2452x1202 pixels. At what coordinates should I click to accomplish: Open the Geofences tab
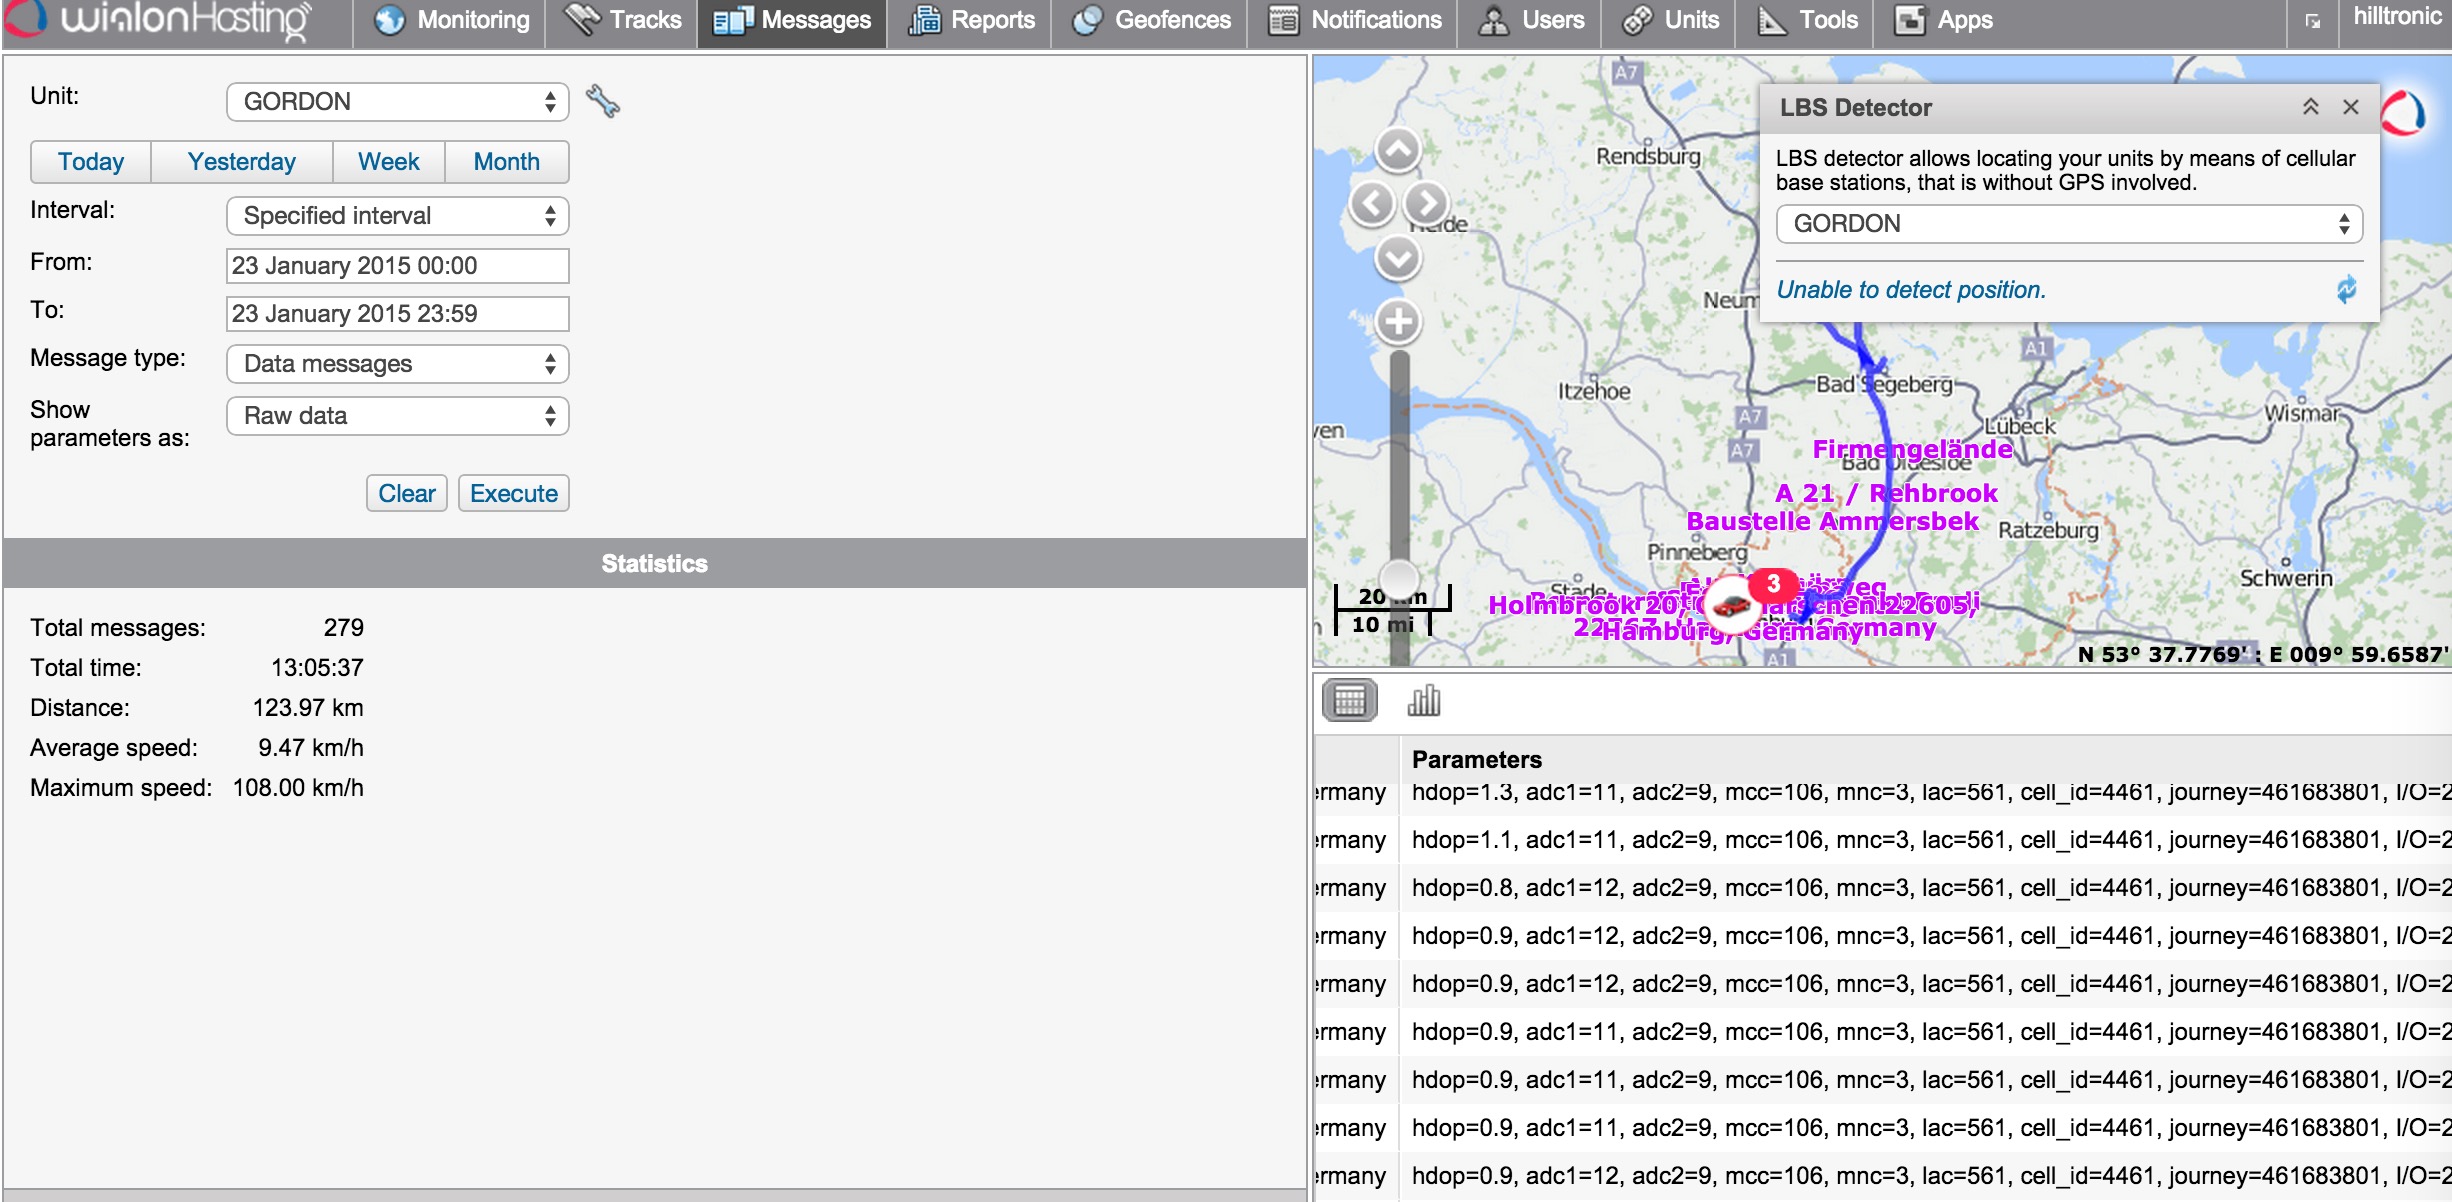(x=1150, y=20)
